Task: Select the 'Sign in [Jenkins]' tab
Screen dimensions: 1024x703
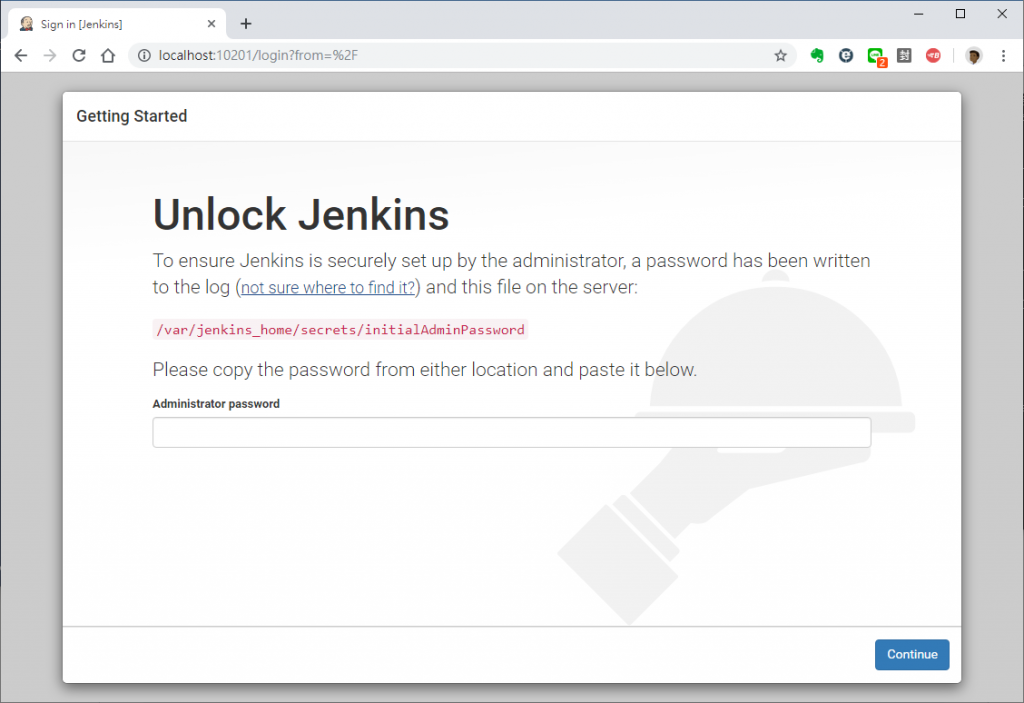Action: point(118,24)
